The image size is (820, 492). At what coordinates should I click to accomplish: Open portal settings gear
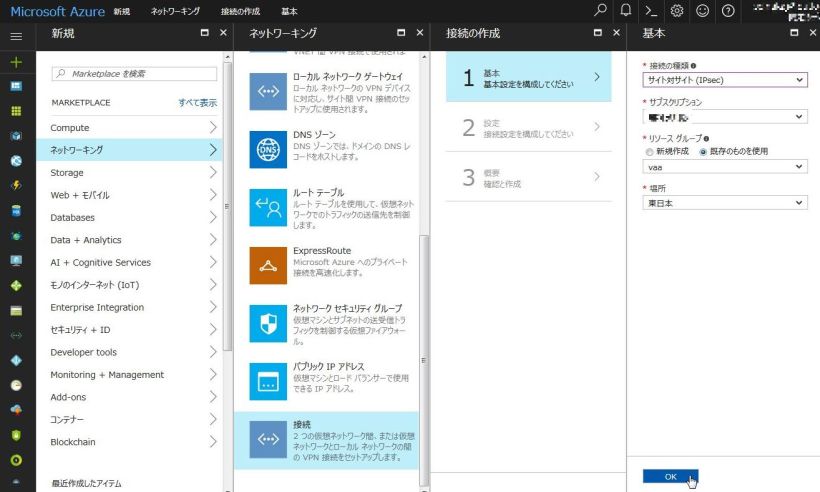pos(677,11)
